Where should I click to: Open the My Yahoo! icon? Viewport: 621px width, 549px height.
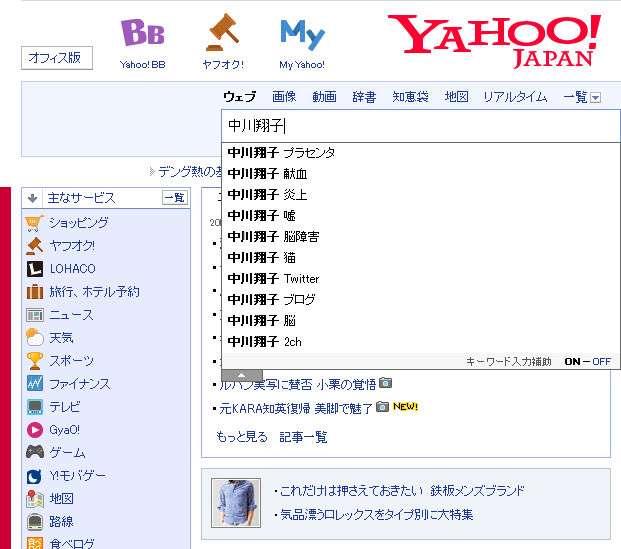click(303, 35)
